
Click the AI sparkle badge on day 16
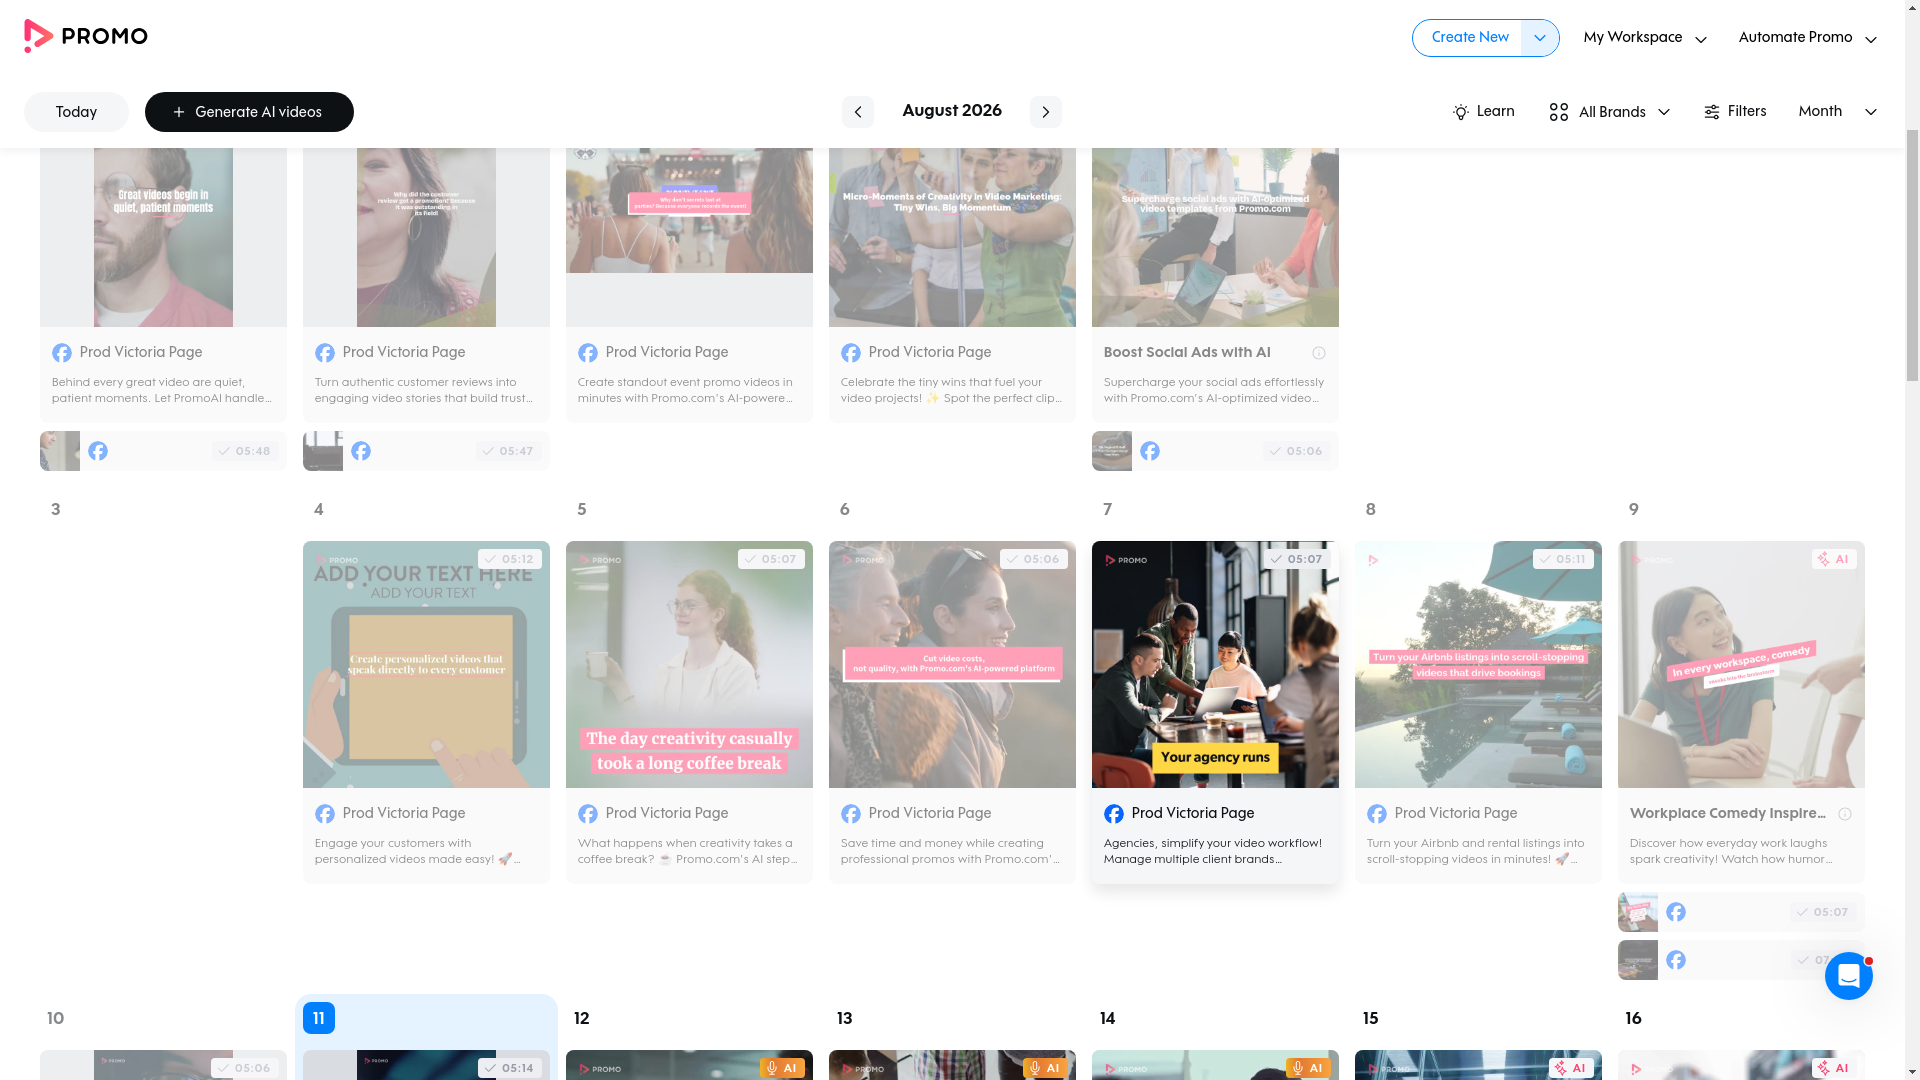pos(1834,1068)
